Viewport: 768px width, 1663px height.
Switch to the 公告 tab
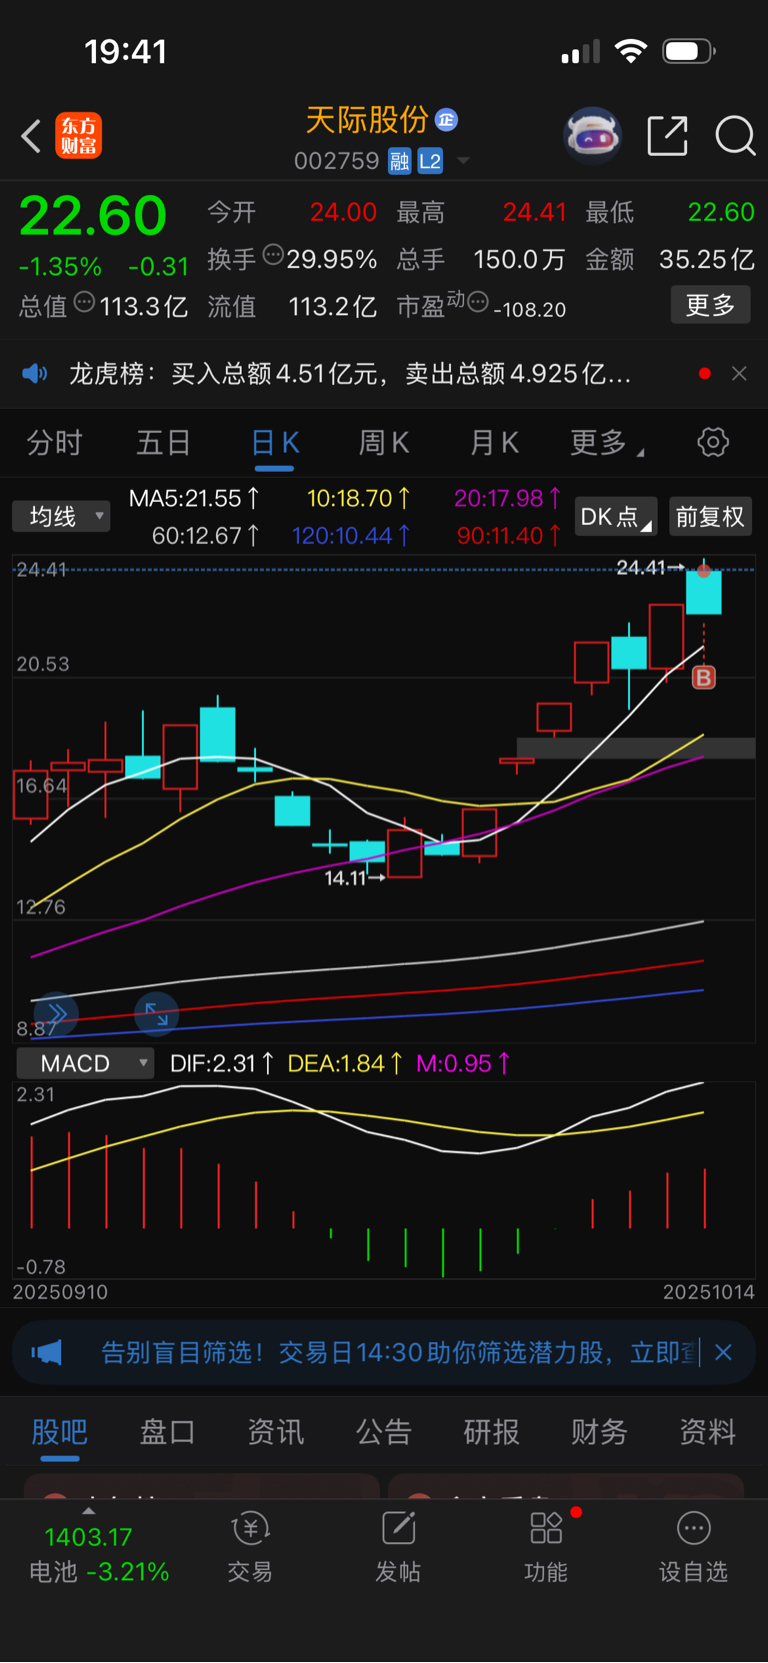(x=384, y=1432)
